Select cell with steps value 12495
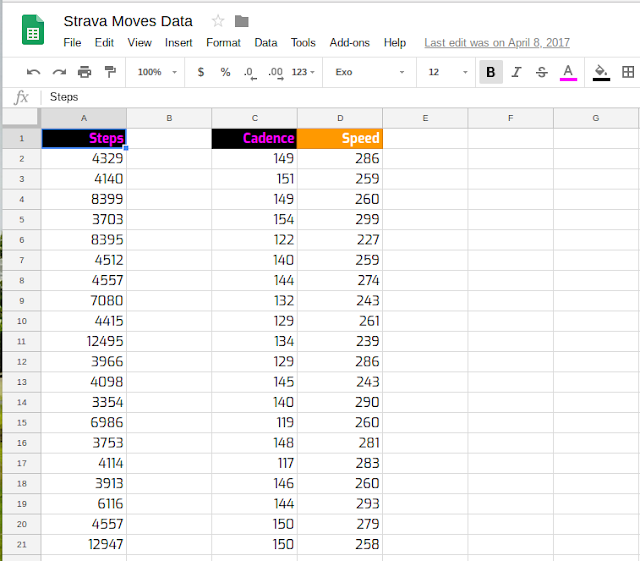 tap(84, 341)
